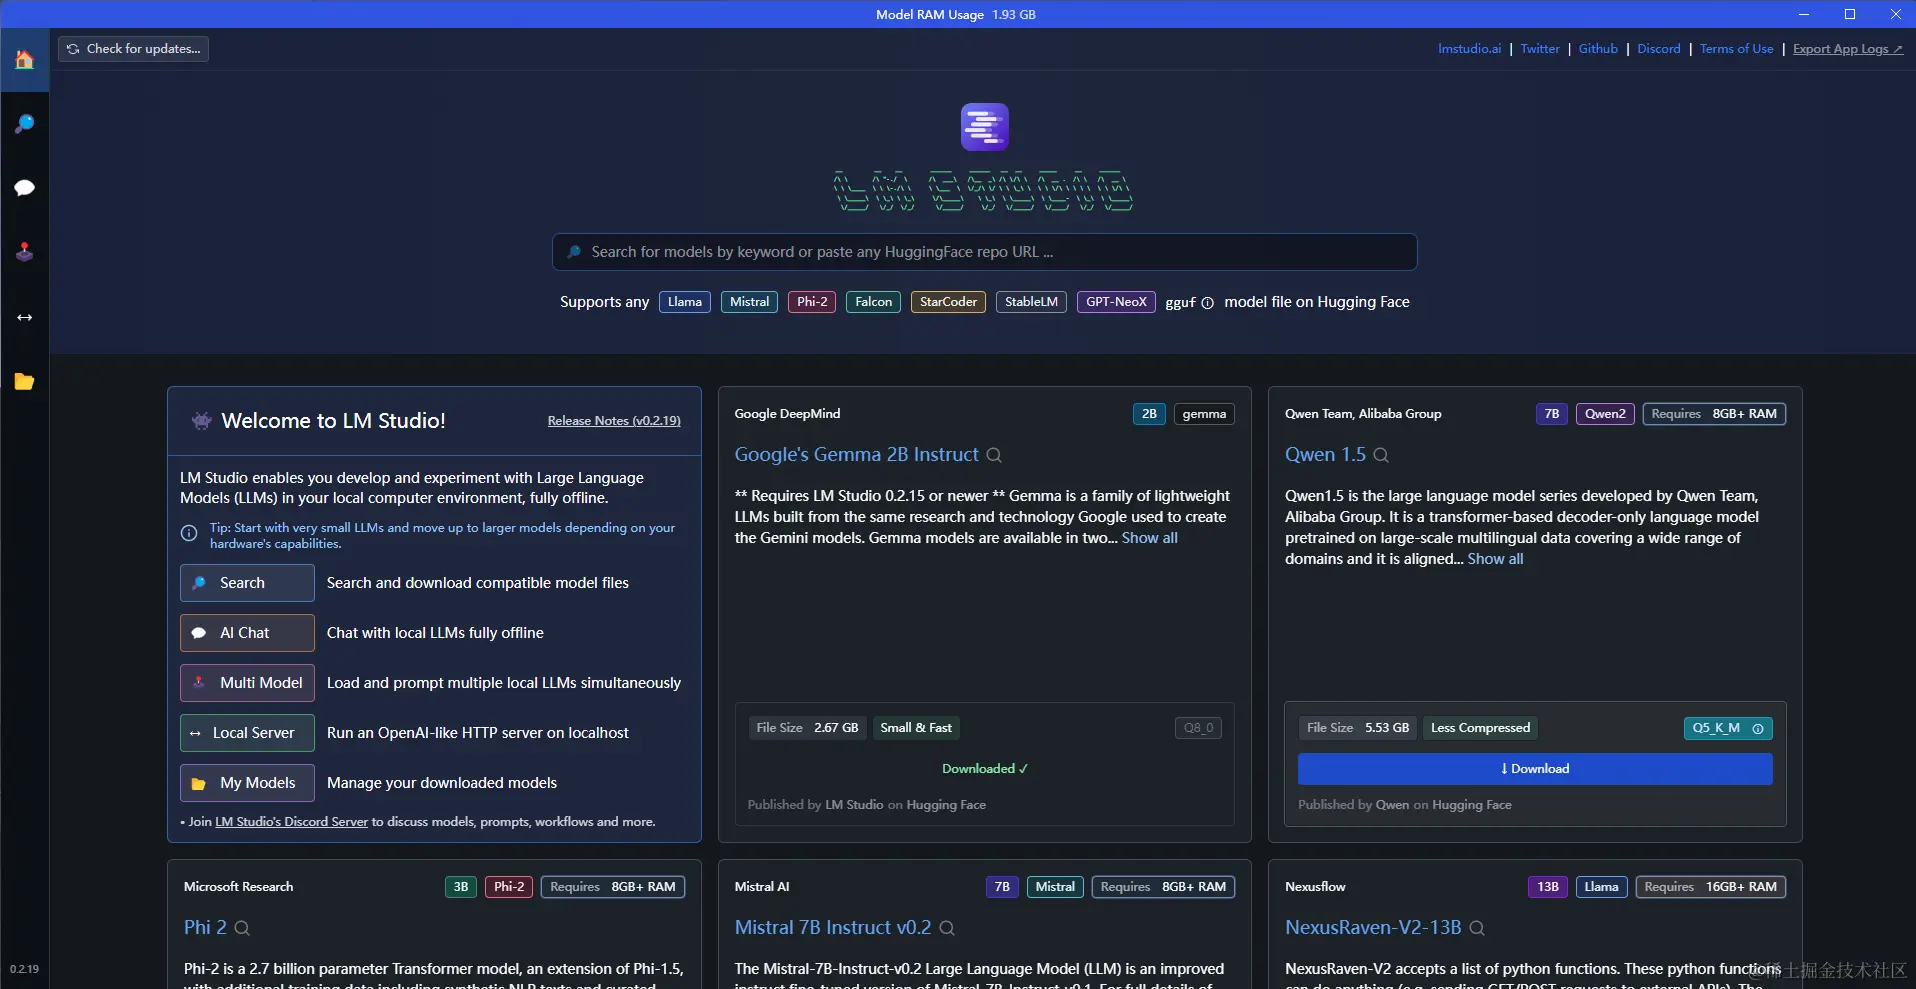Click the gemma tag on Google DeepMind card
Image resolution: width=1916 pixels, height=989 pixels.
[x=1204, y=414]
